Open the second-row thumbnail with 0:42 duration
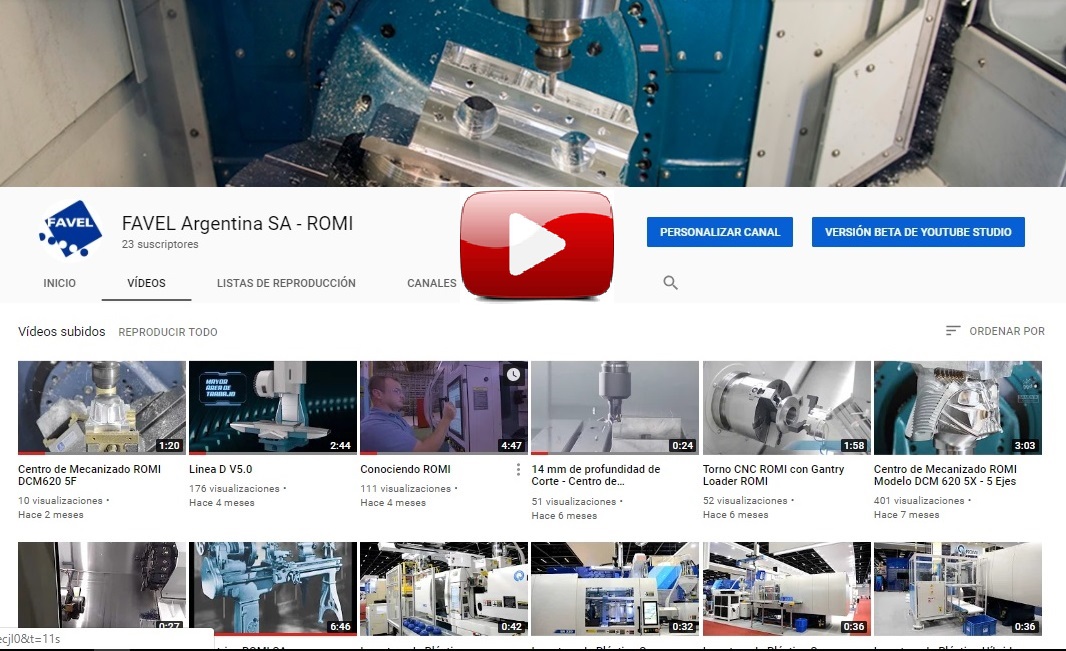The image size is (1066, 651). [x=444, y=588]
